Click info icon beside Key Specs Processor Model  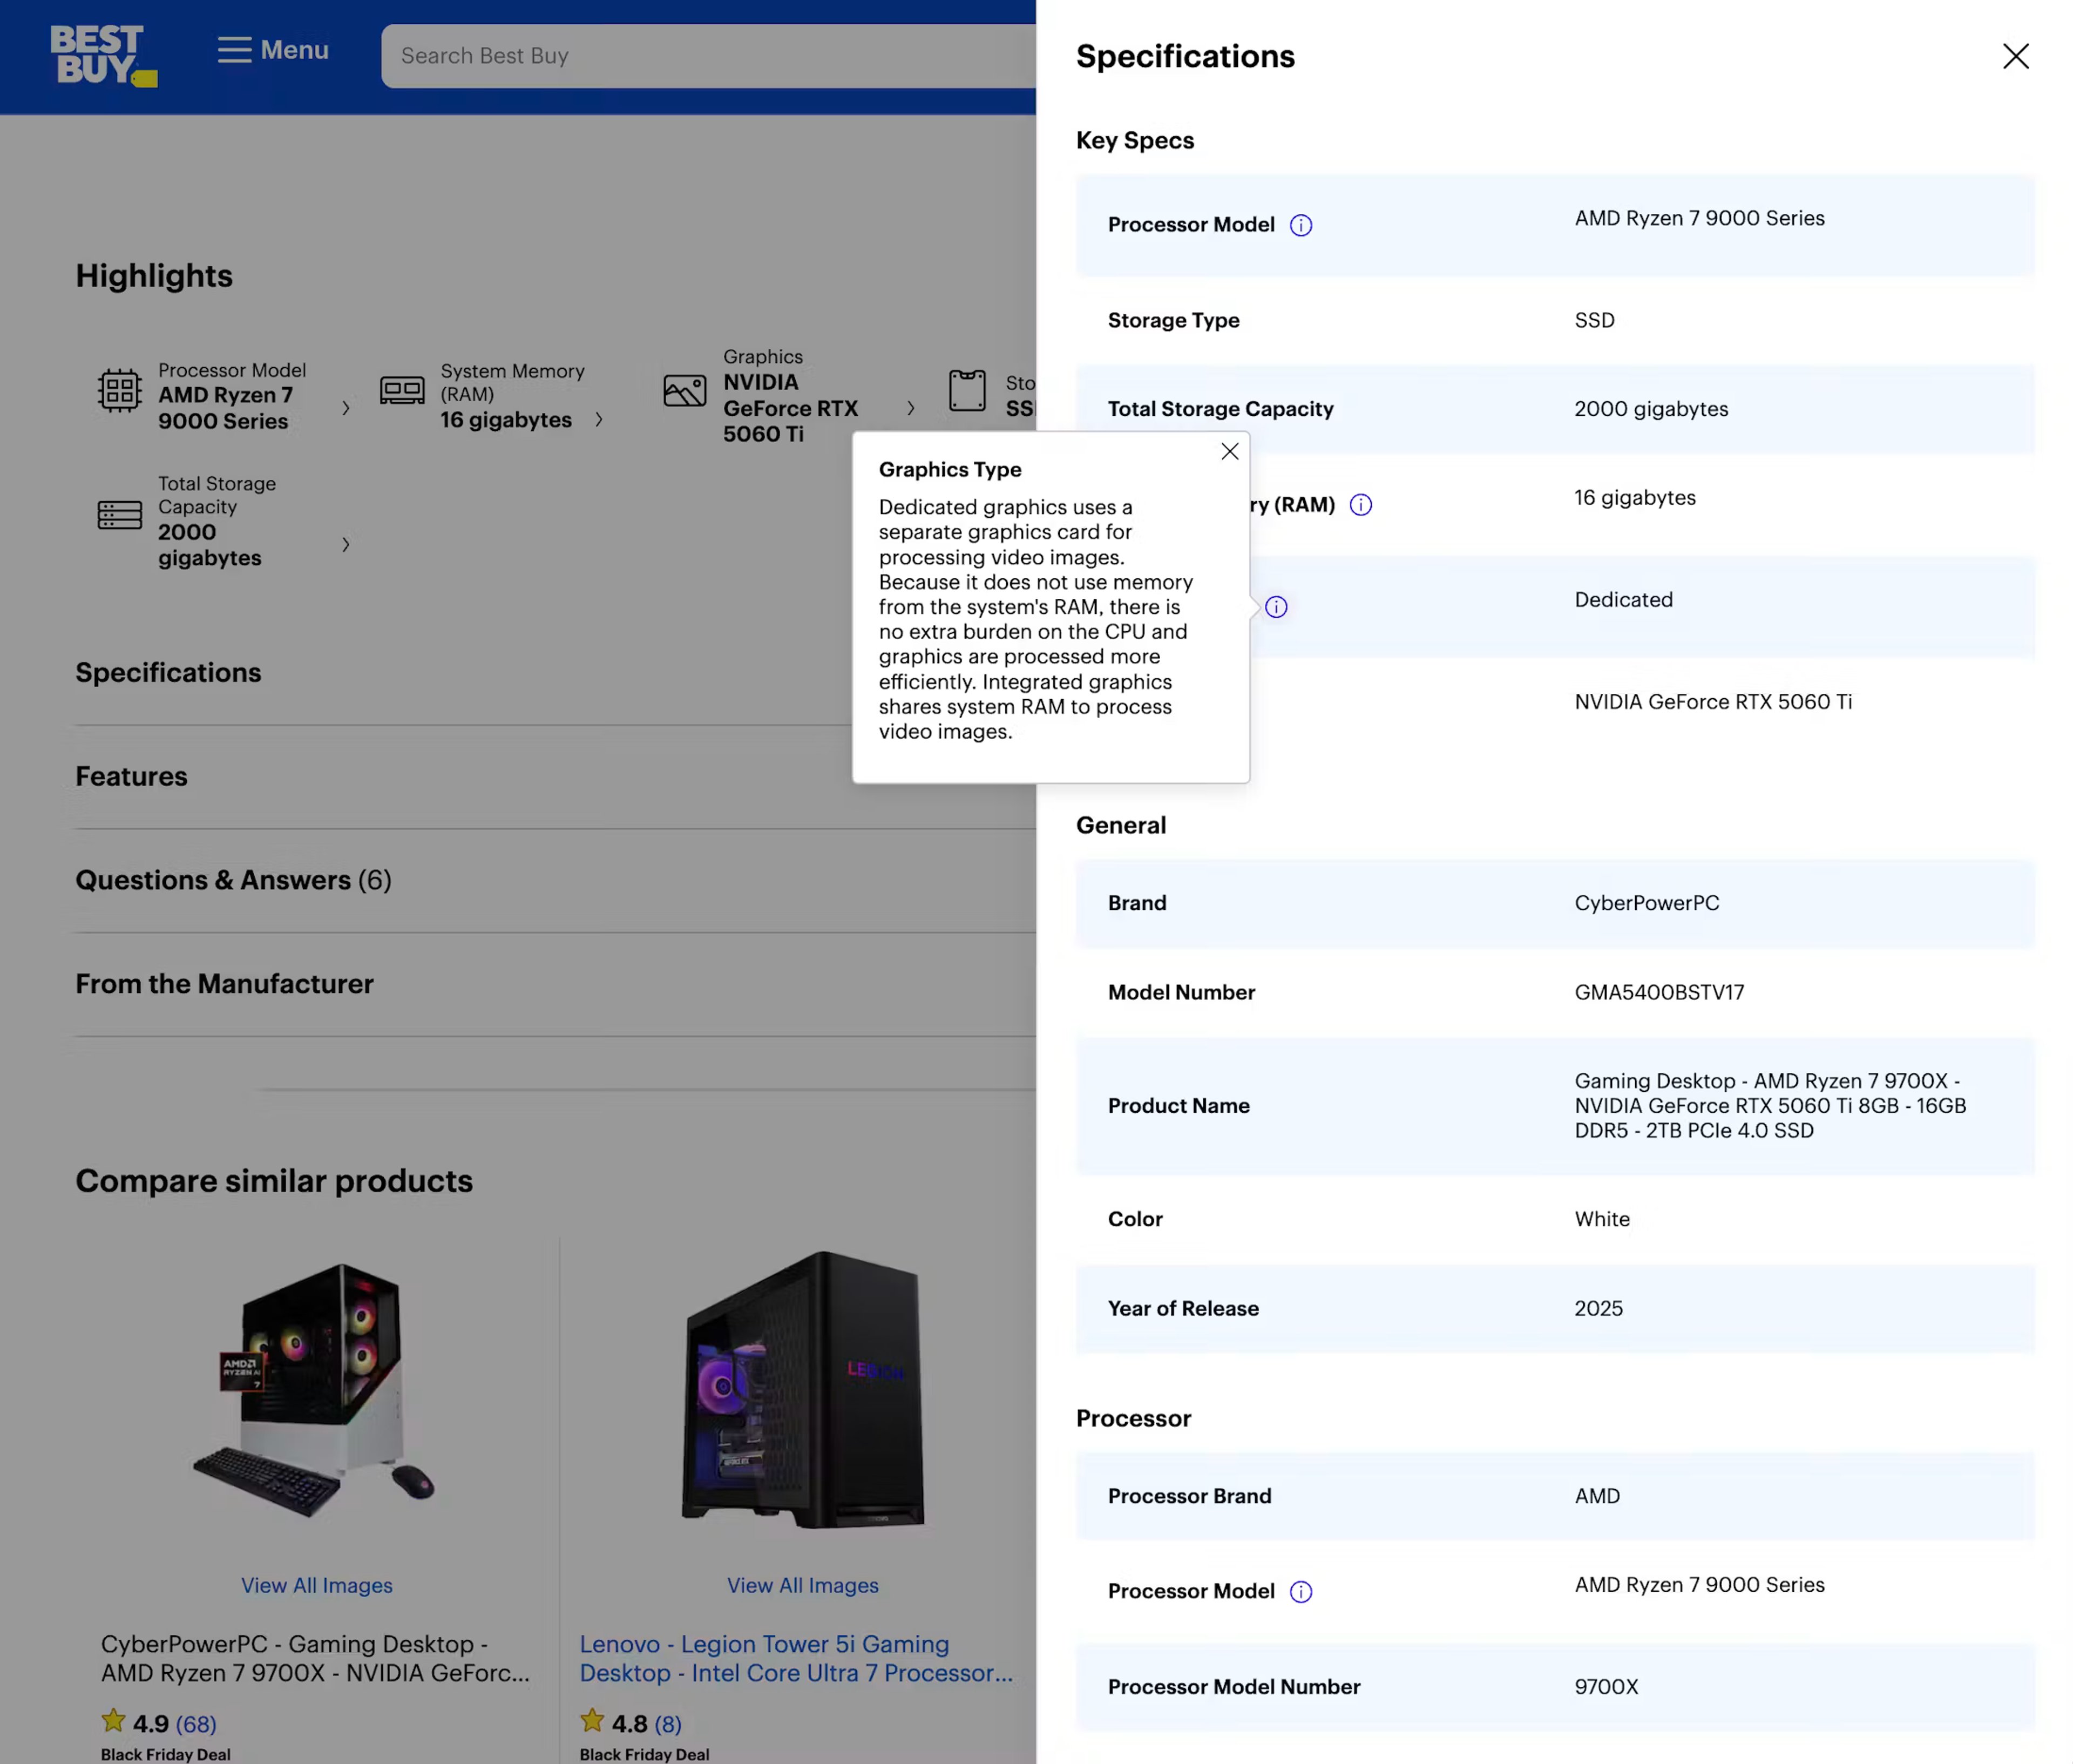pyautogui.click(x=1300, y=225)
